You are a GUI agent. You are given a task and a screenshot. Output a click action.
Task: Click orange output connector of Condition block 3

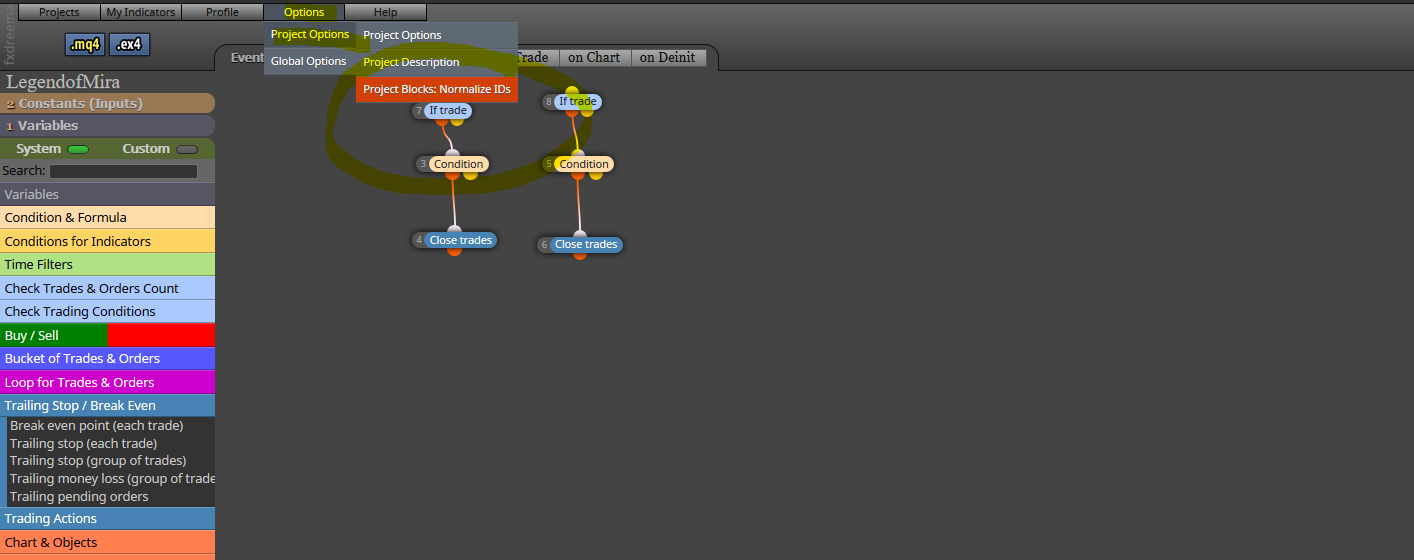click(x=452, y=174)
